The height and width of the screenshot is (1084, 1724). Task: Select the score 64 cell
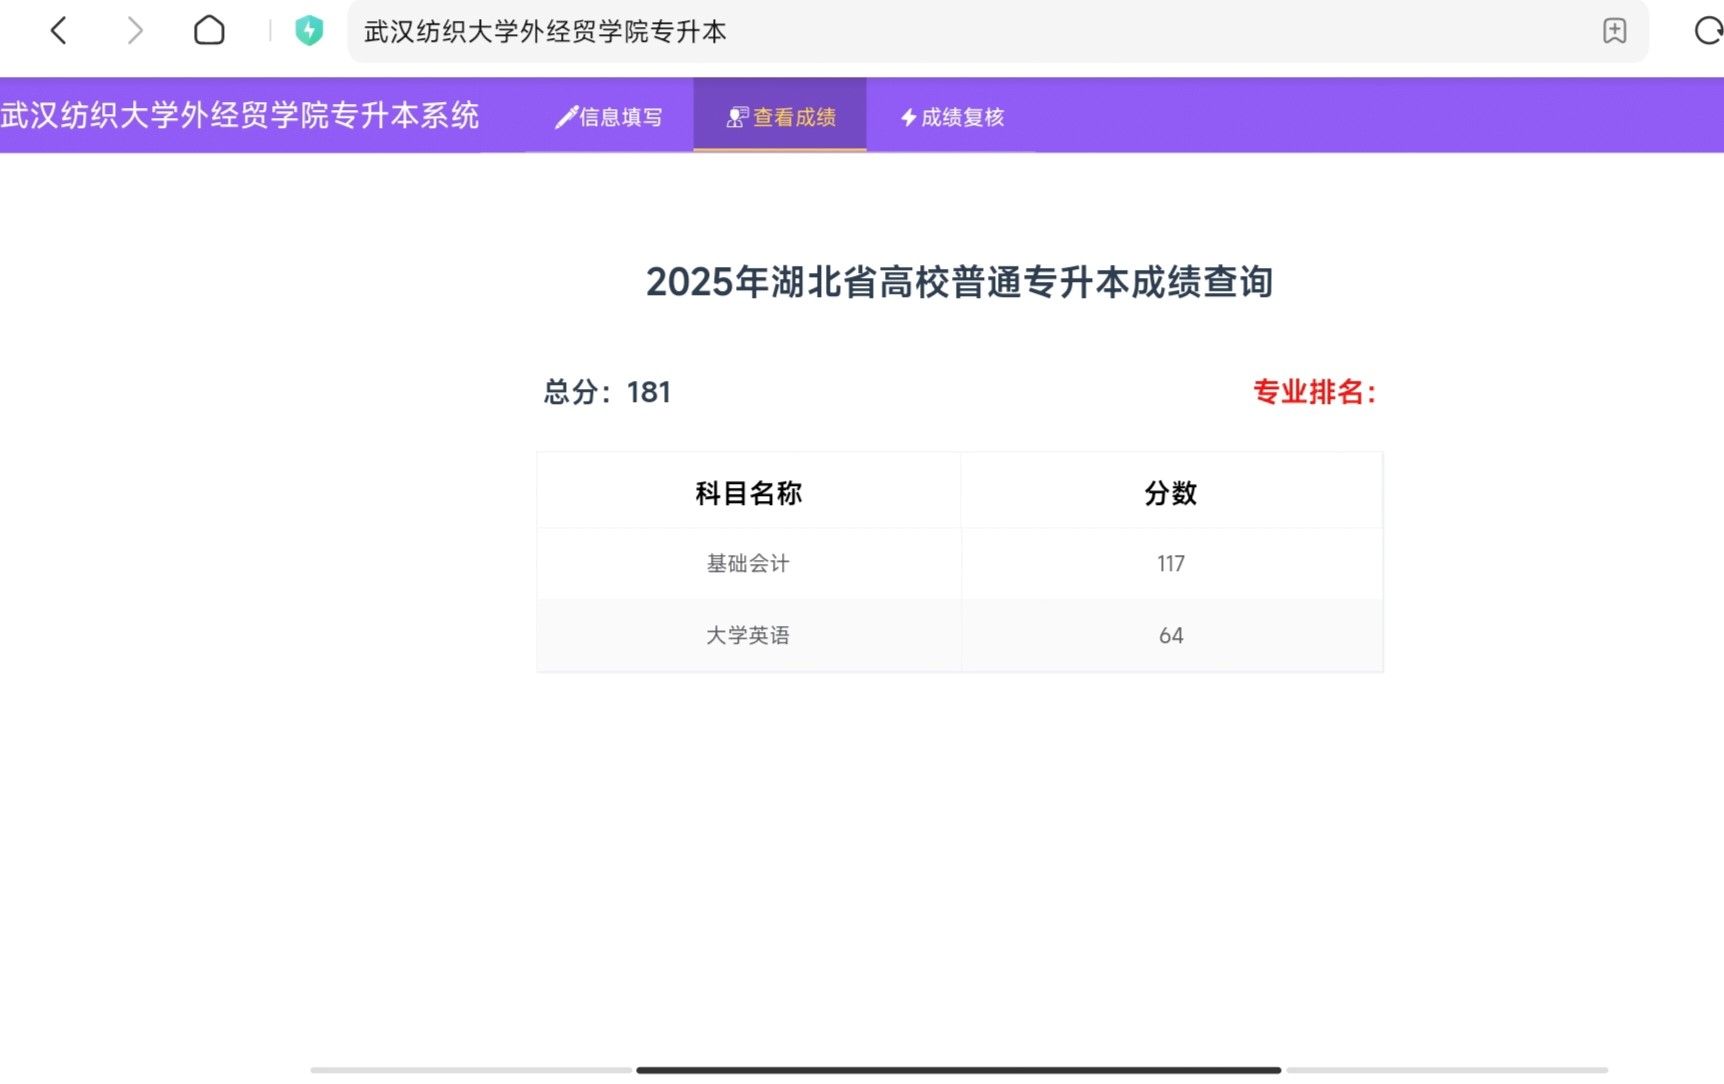click(x=1171, y=636)
